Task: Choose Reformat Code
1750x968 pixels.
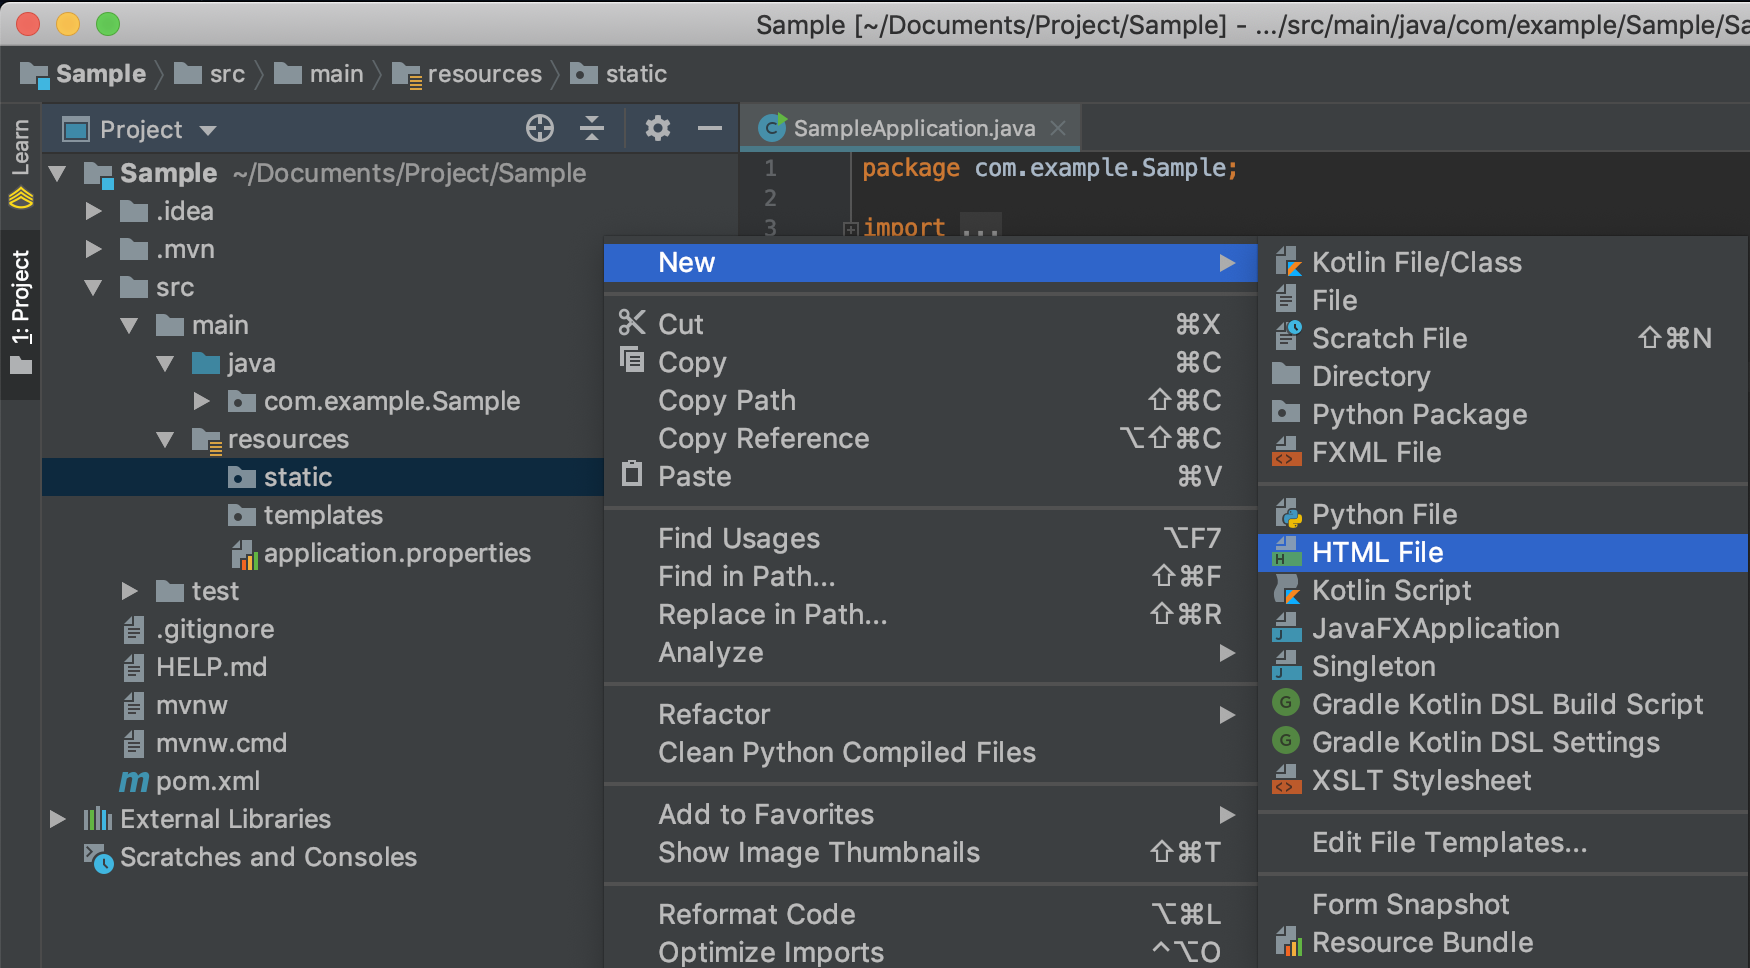Action: 930,914
